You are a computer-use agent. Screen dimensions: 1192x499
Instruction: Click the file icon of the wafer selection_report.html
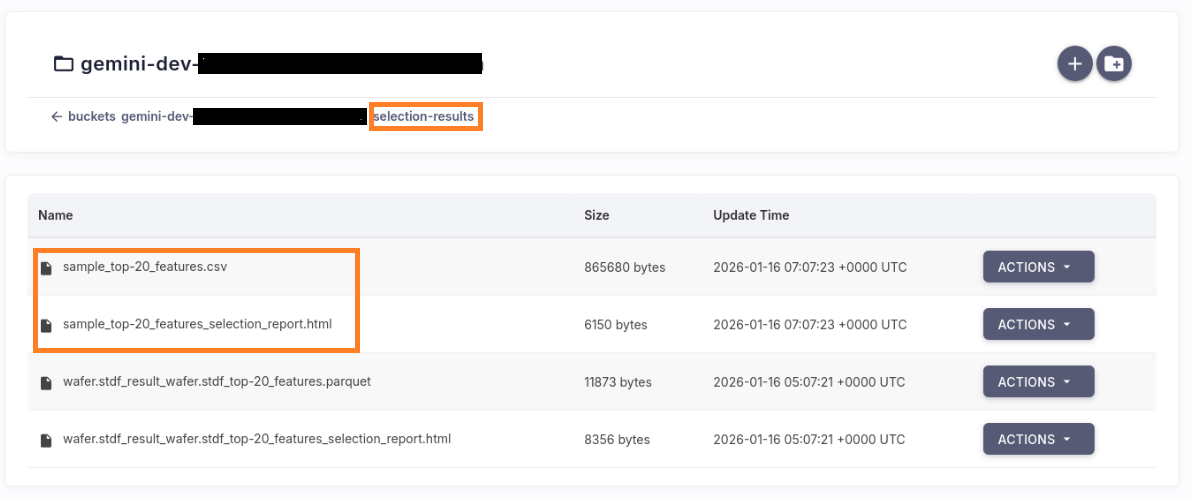tap(46, 440)
